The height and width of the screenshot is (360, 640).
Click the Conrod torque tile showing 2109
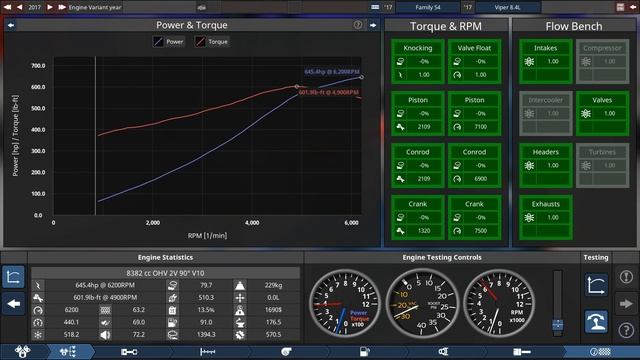tap(418, 165)
